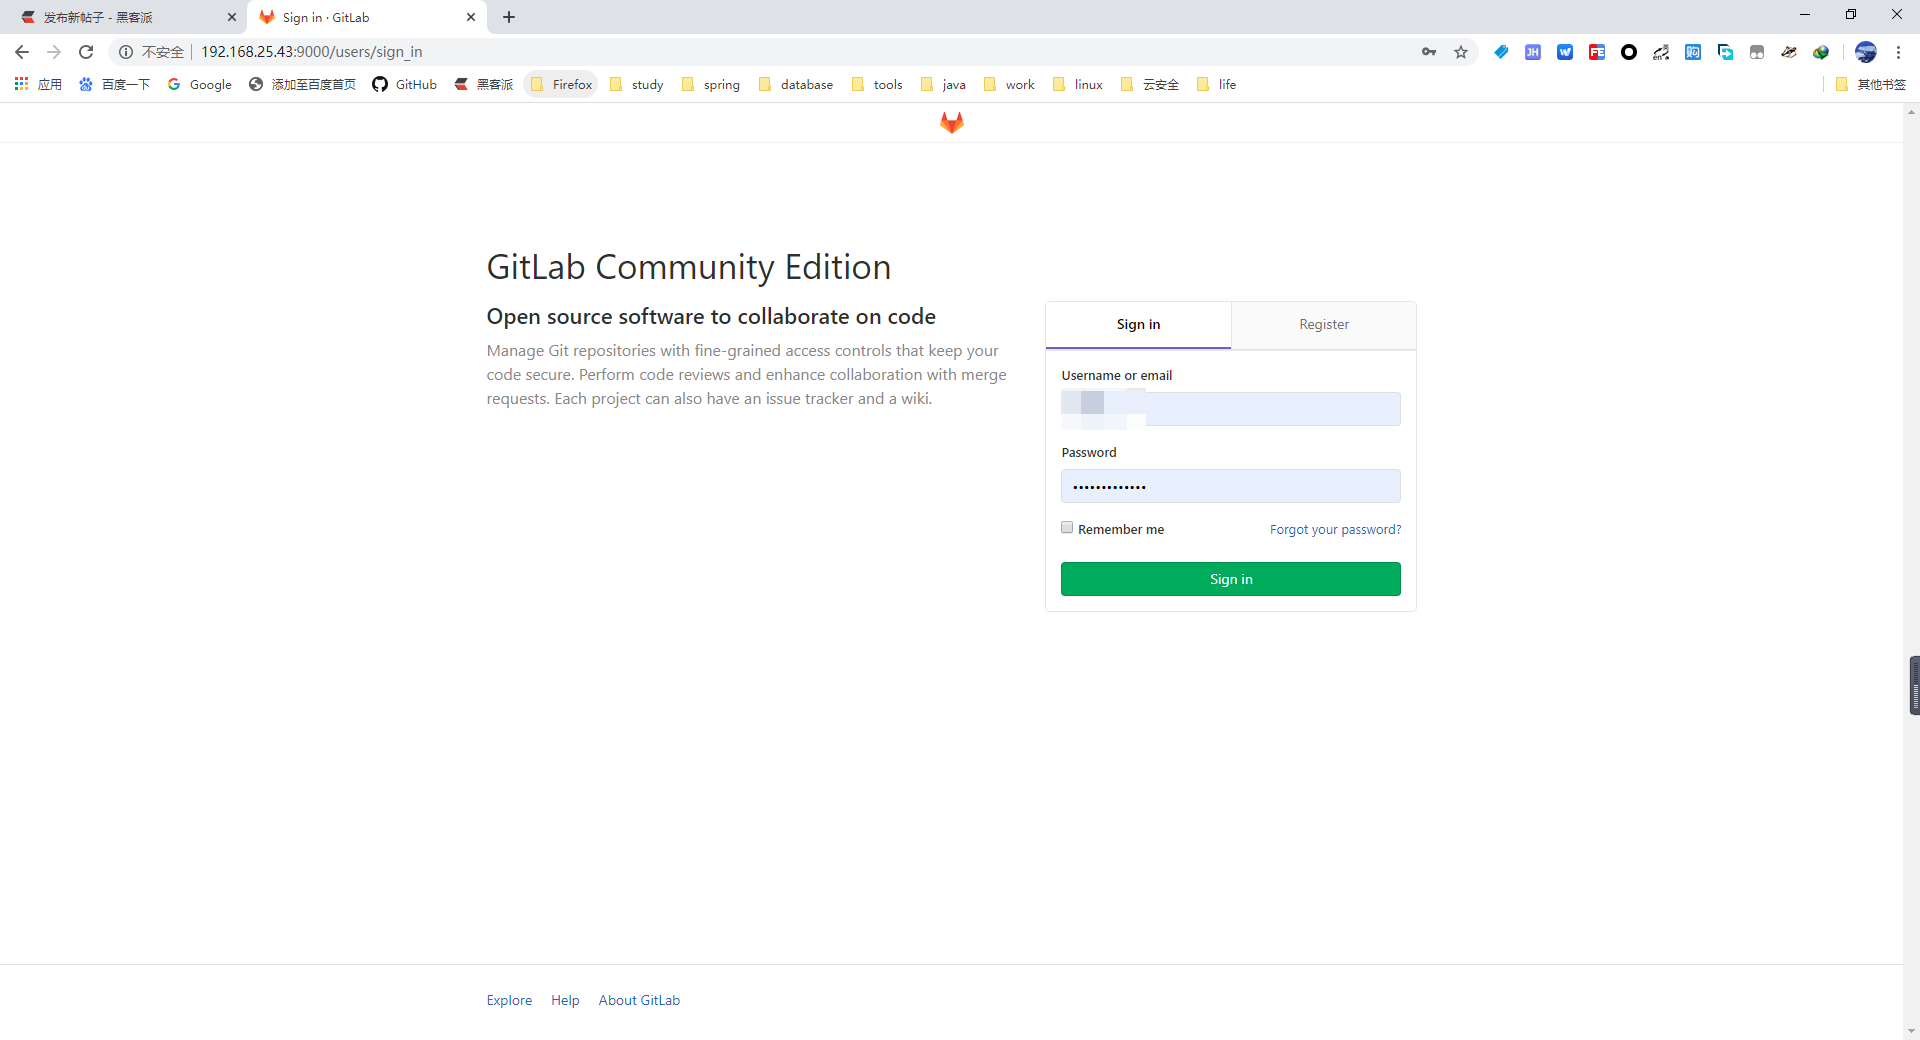Click the browser profile avatar

point(1866,52)
